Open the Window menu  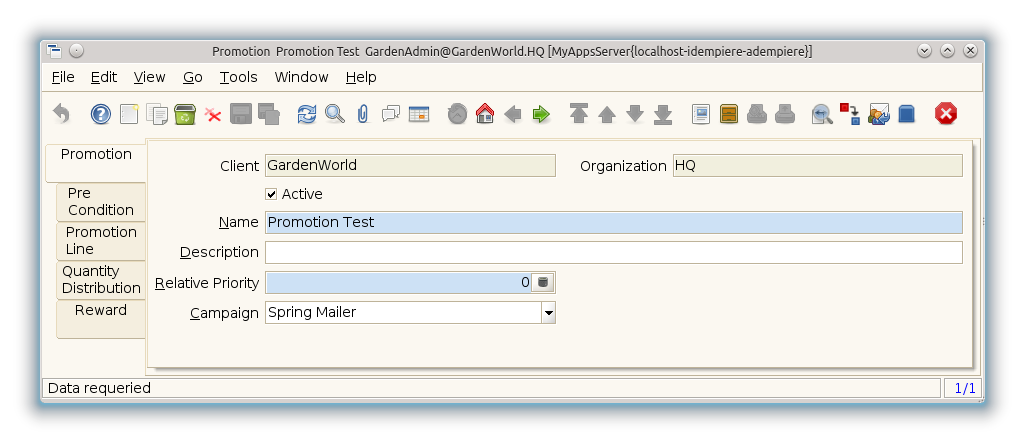coord(301,77)
